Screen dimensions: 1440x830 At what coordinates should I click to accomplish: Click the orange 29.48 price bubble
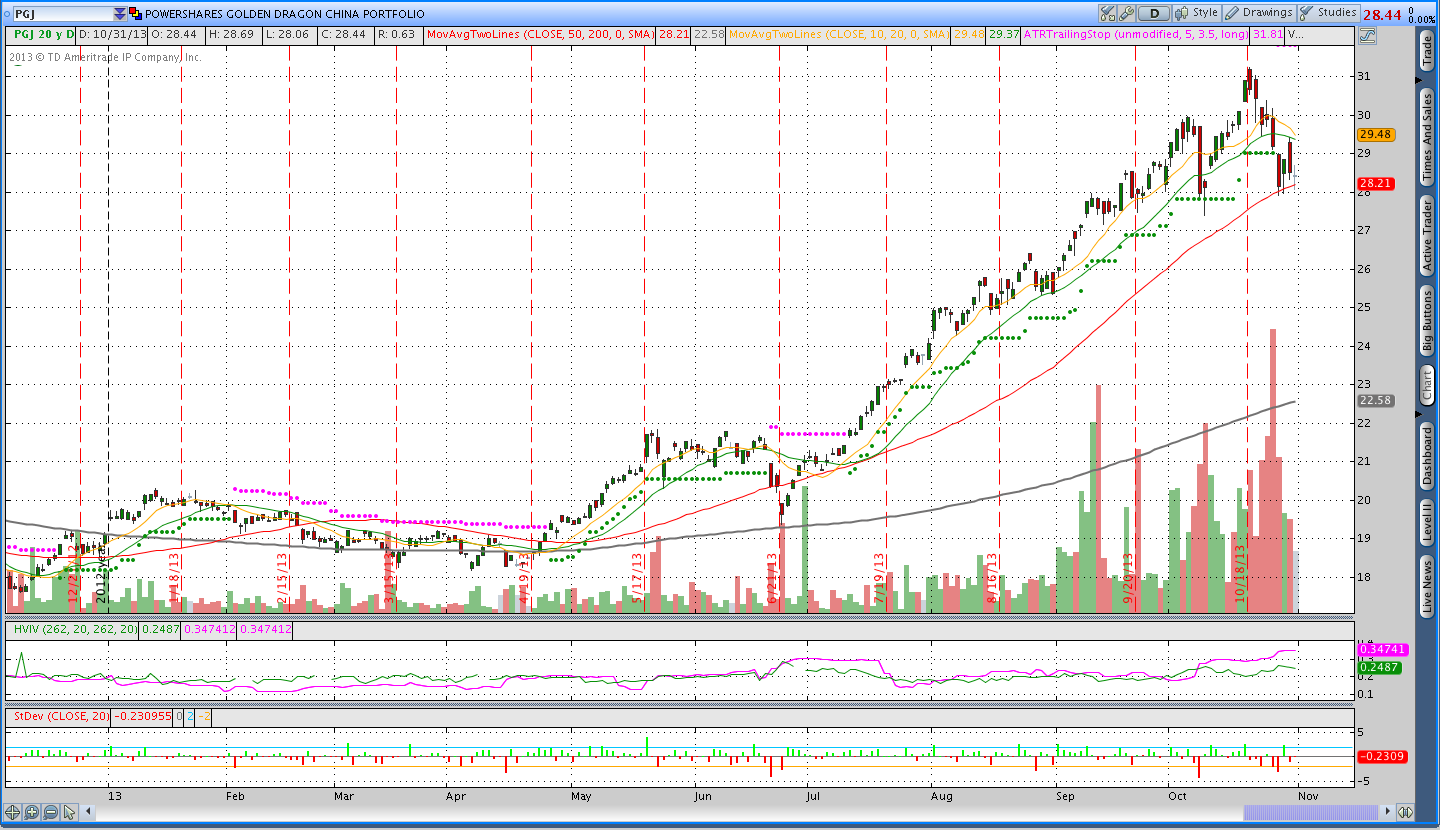click(1376, 134)
